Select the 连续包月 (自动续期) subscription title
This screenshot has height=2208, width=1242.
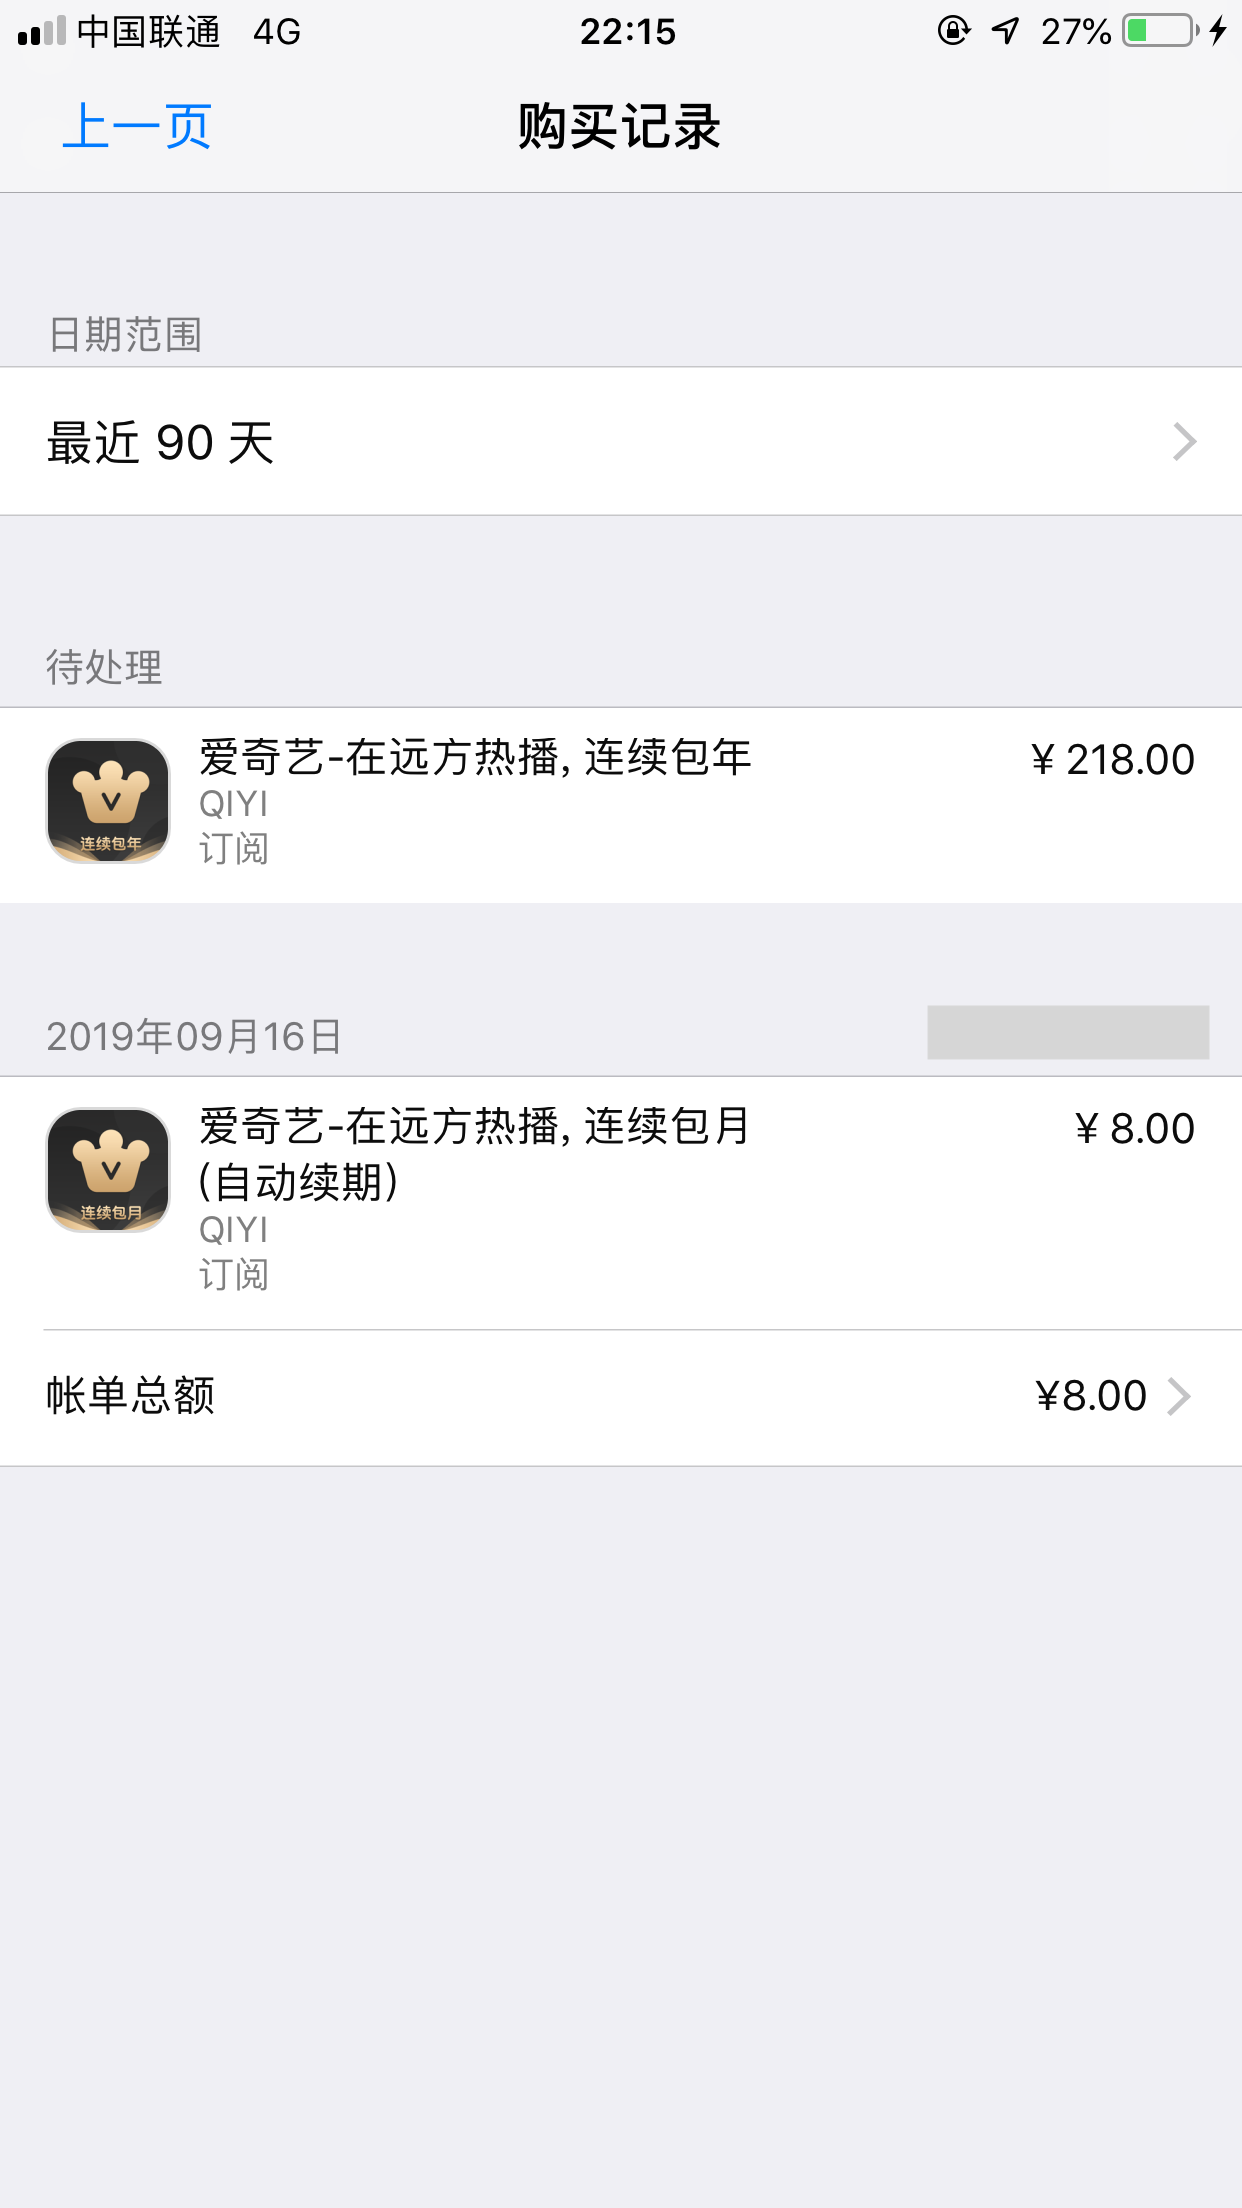(x=475, y=1153)
